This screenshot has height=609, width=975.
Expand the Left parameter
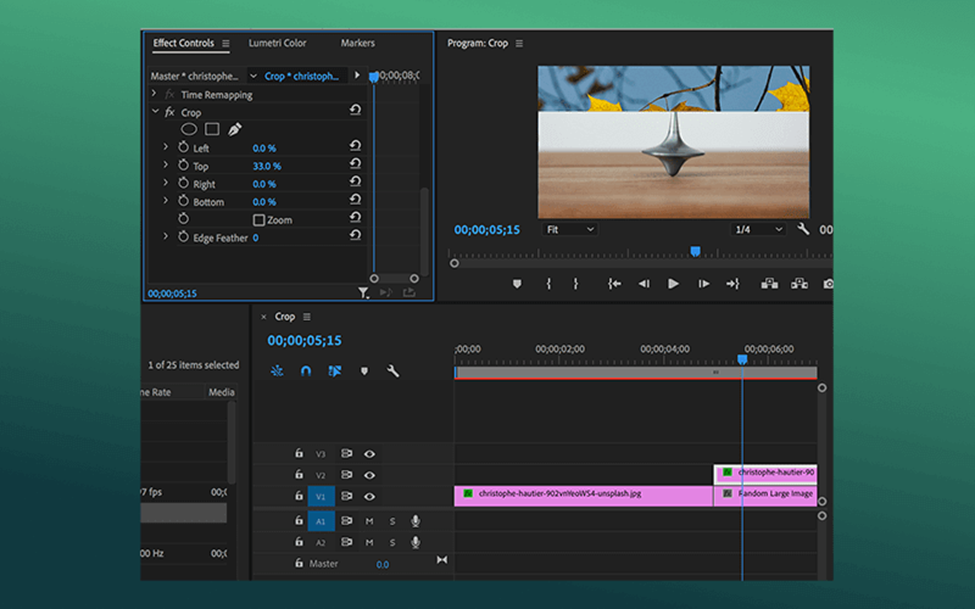165,147
